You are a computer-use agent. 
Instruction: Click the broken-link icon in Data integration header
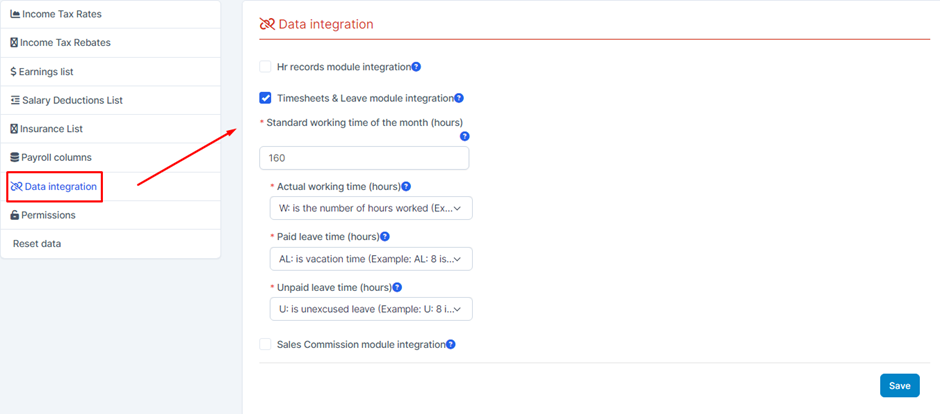pyautogui.click(x=267, y=24)
